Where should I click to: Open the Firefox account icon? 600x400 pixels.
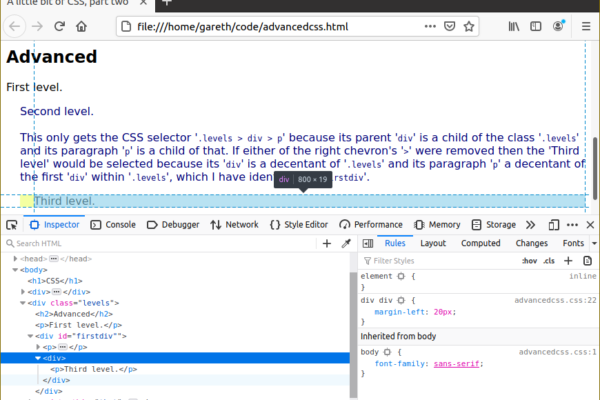pyautogui.click(x=558, y=26)
